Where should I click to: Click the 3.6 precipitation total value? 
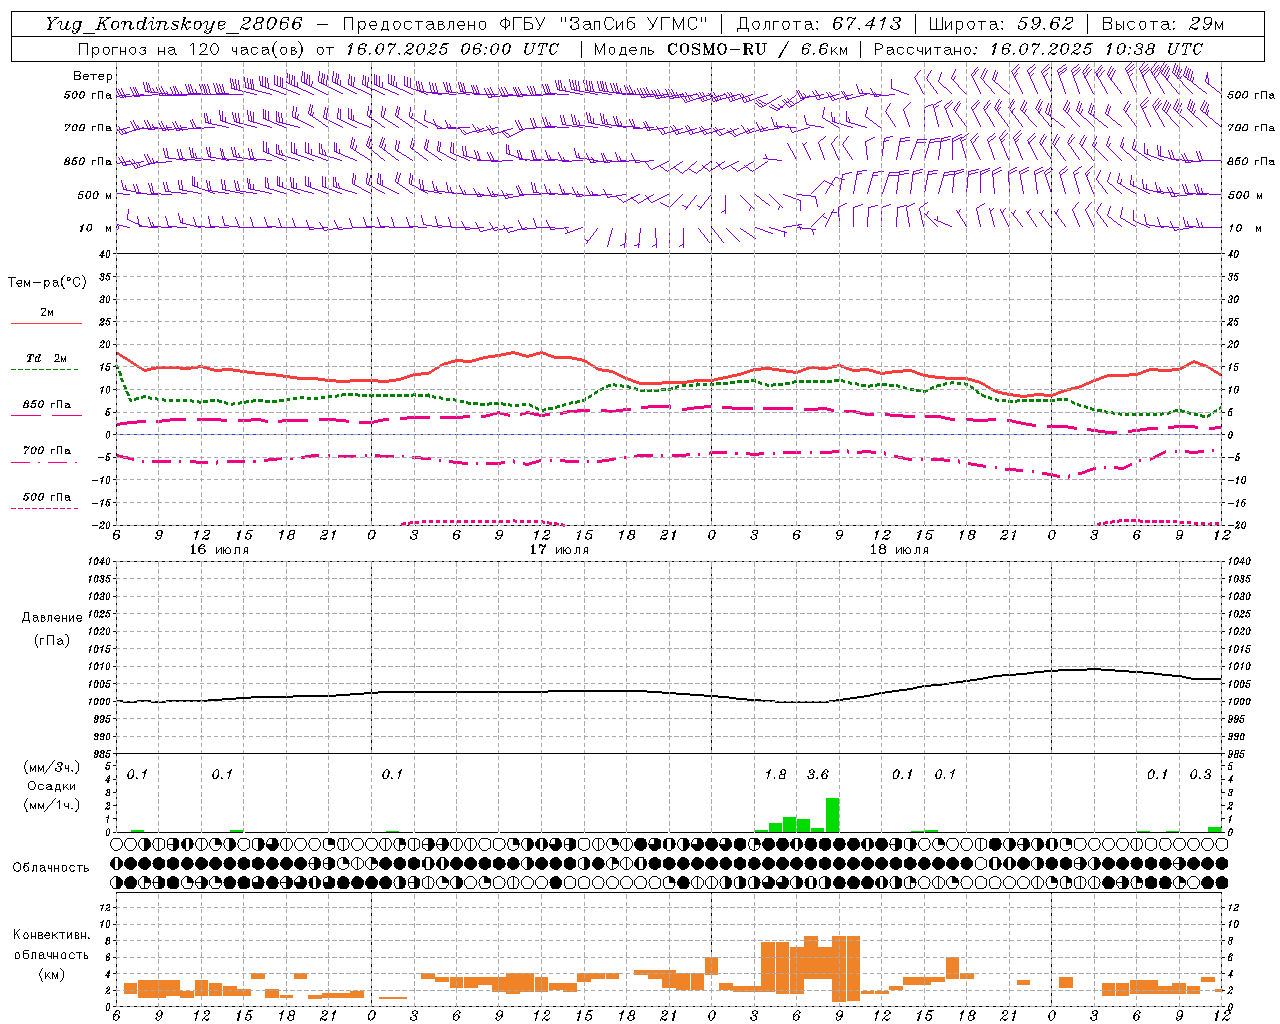click(x=818, y=774)
